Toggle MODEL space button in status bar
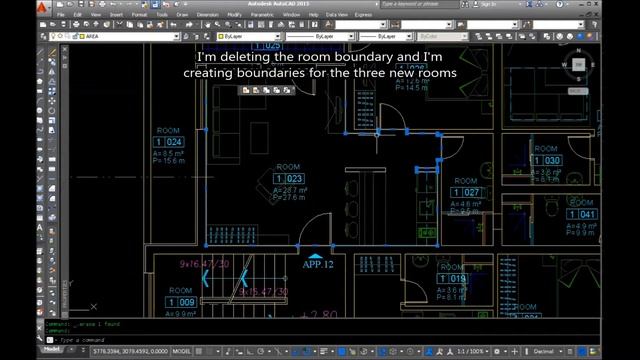The image size is (640, 360). coord(181,351)
